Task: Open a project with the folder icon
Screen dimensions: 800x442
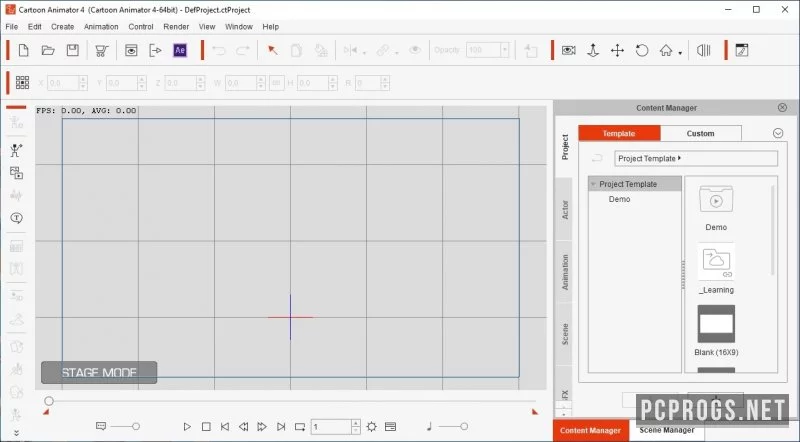Action: tap(48, 50)
